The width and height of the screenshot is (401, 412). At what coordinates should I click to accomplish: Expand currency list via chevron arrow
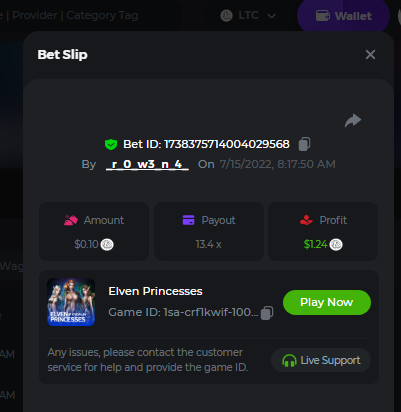click(272, 16)
